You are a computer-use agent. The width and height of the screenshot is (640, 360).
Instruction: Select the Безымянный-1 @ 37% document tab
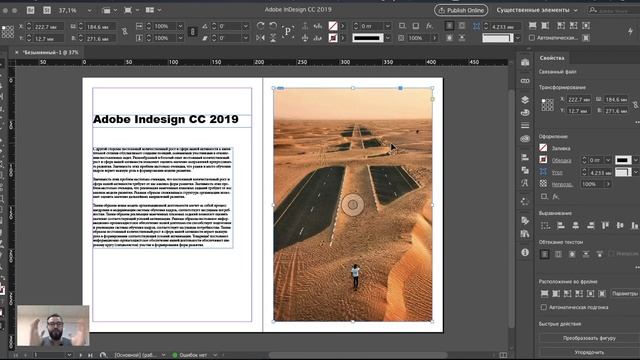tap(50, 52)
